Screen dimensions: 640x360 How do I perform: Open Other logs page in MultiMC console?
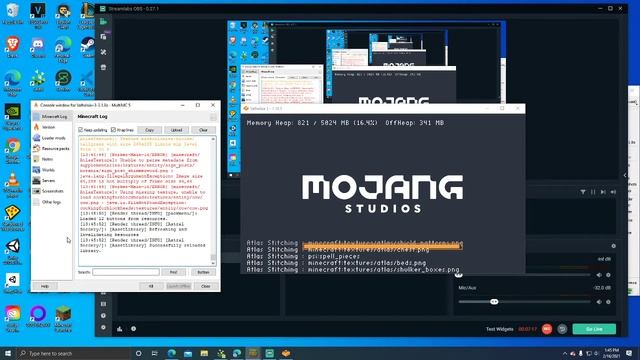(x=50, y=202)
